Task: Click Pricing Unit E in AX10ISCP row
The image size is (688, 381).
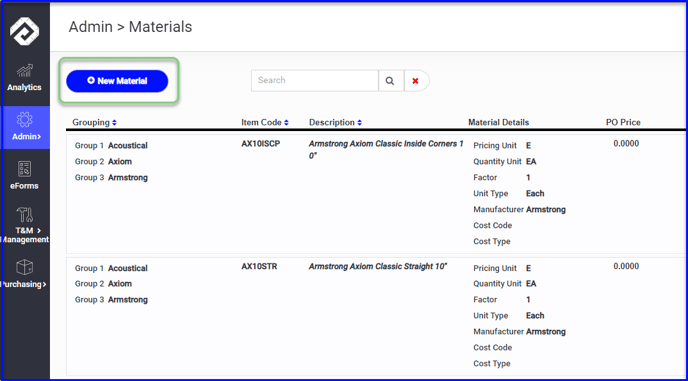Action: 502,145
